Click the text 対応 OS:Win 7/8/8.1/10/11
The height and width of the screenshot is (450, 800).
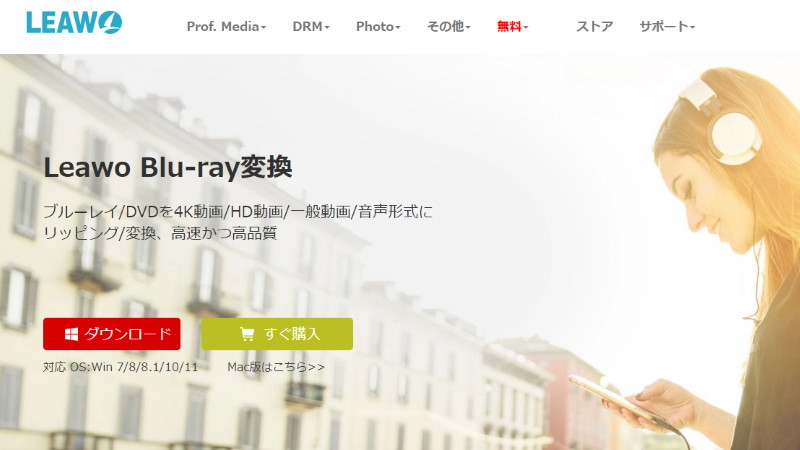120,367
